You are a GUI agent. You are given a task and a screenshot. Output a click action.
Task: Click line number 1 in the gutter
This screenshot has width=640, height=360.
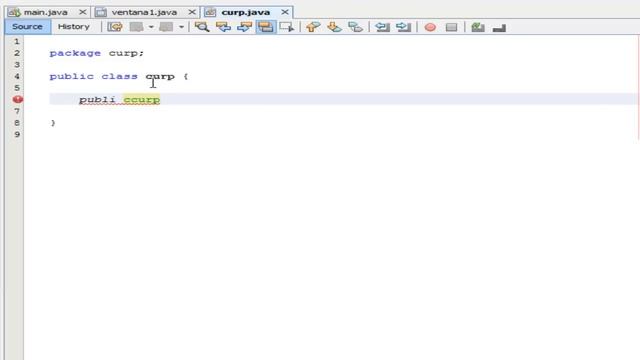coord(17,42)
